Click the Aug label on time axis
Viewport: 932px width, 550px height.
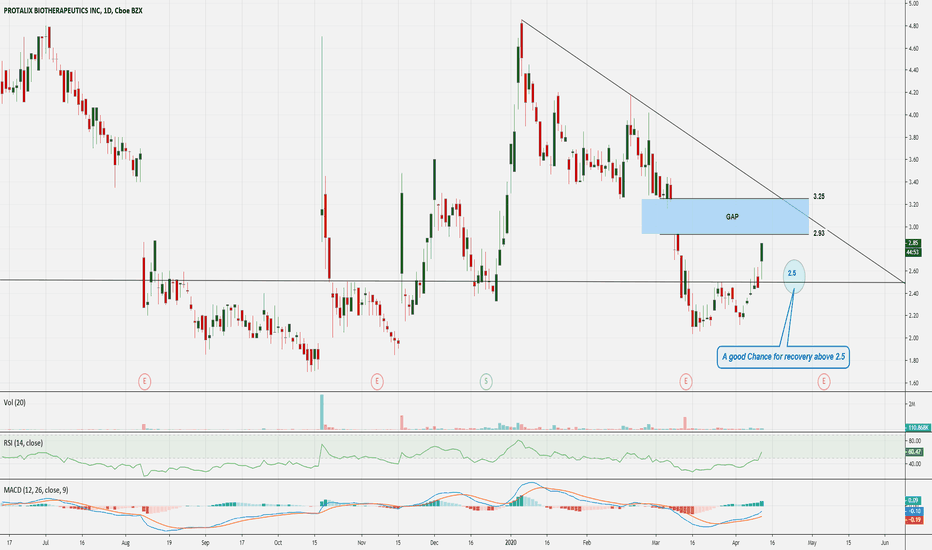click(x=125, y=543)
